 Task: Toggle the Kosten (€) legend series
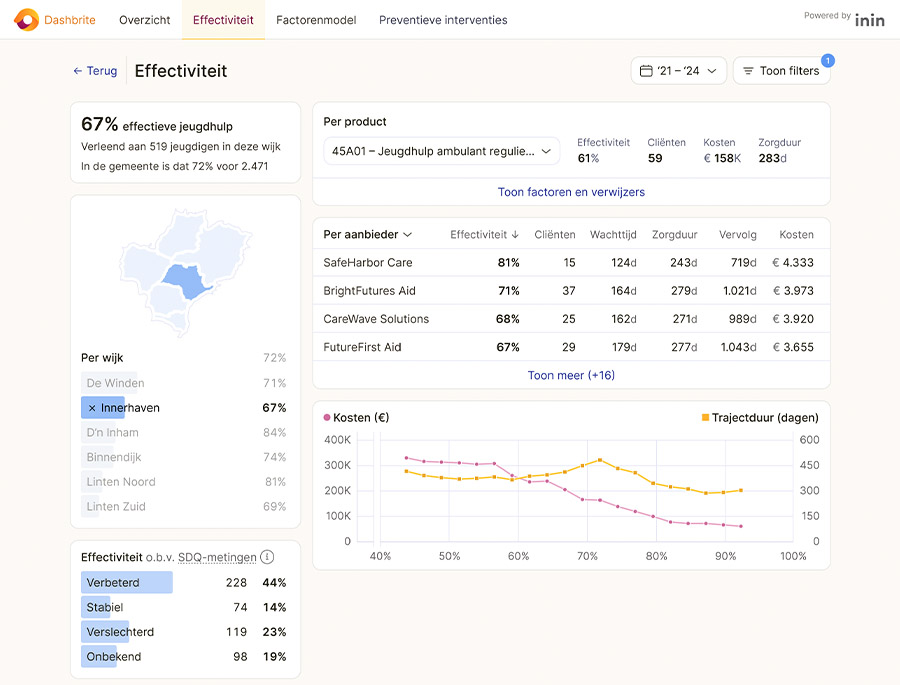(x=355, y=417)
